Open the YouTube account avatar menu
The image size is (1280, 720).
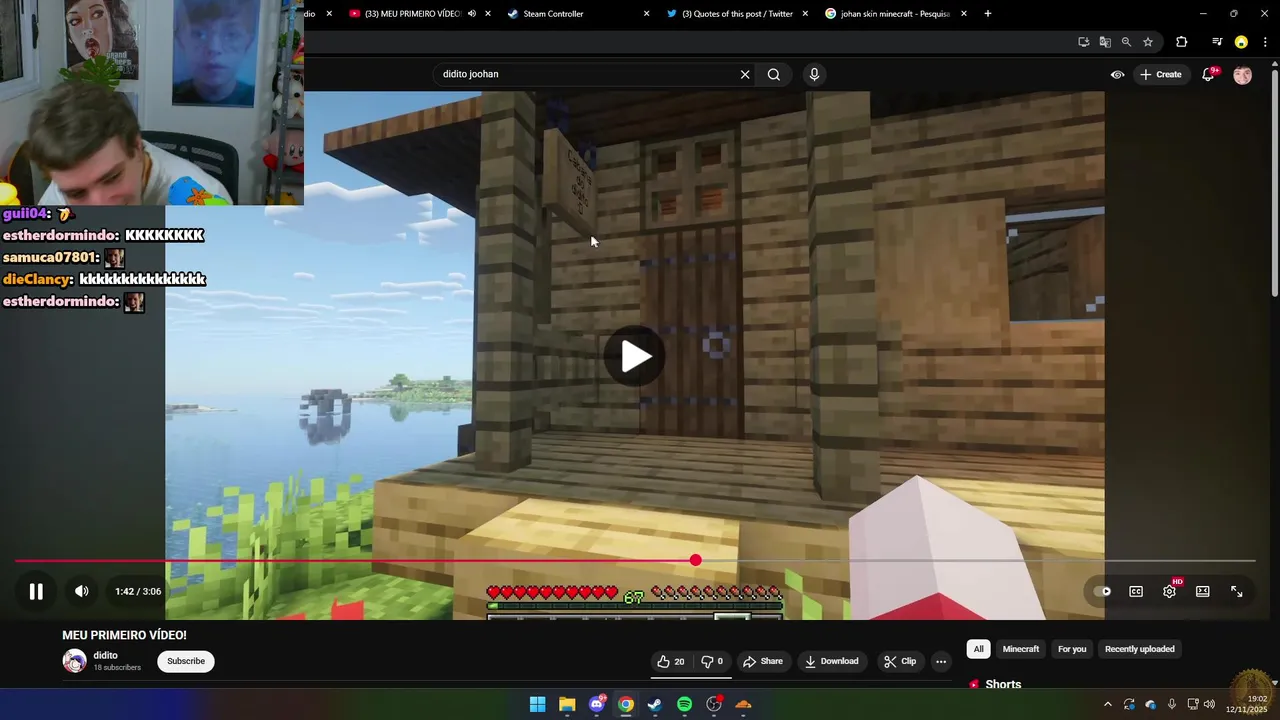[1242, 75]
